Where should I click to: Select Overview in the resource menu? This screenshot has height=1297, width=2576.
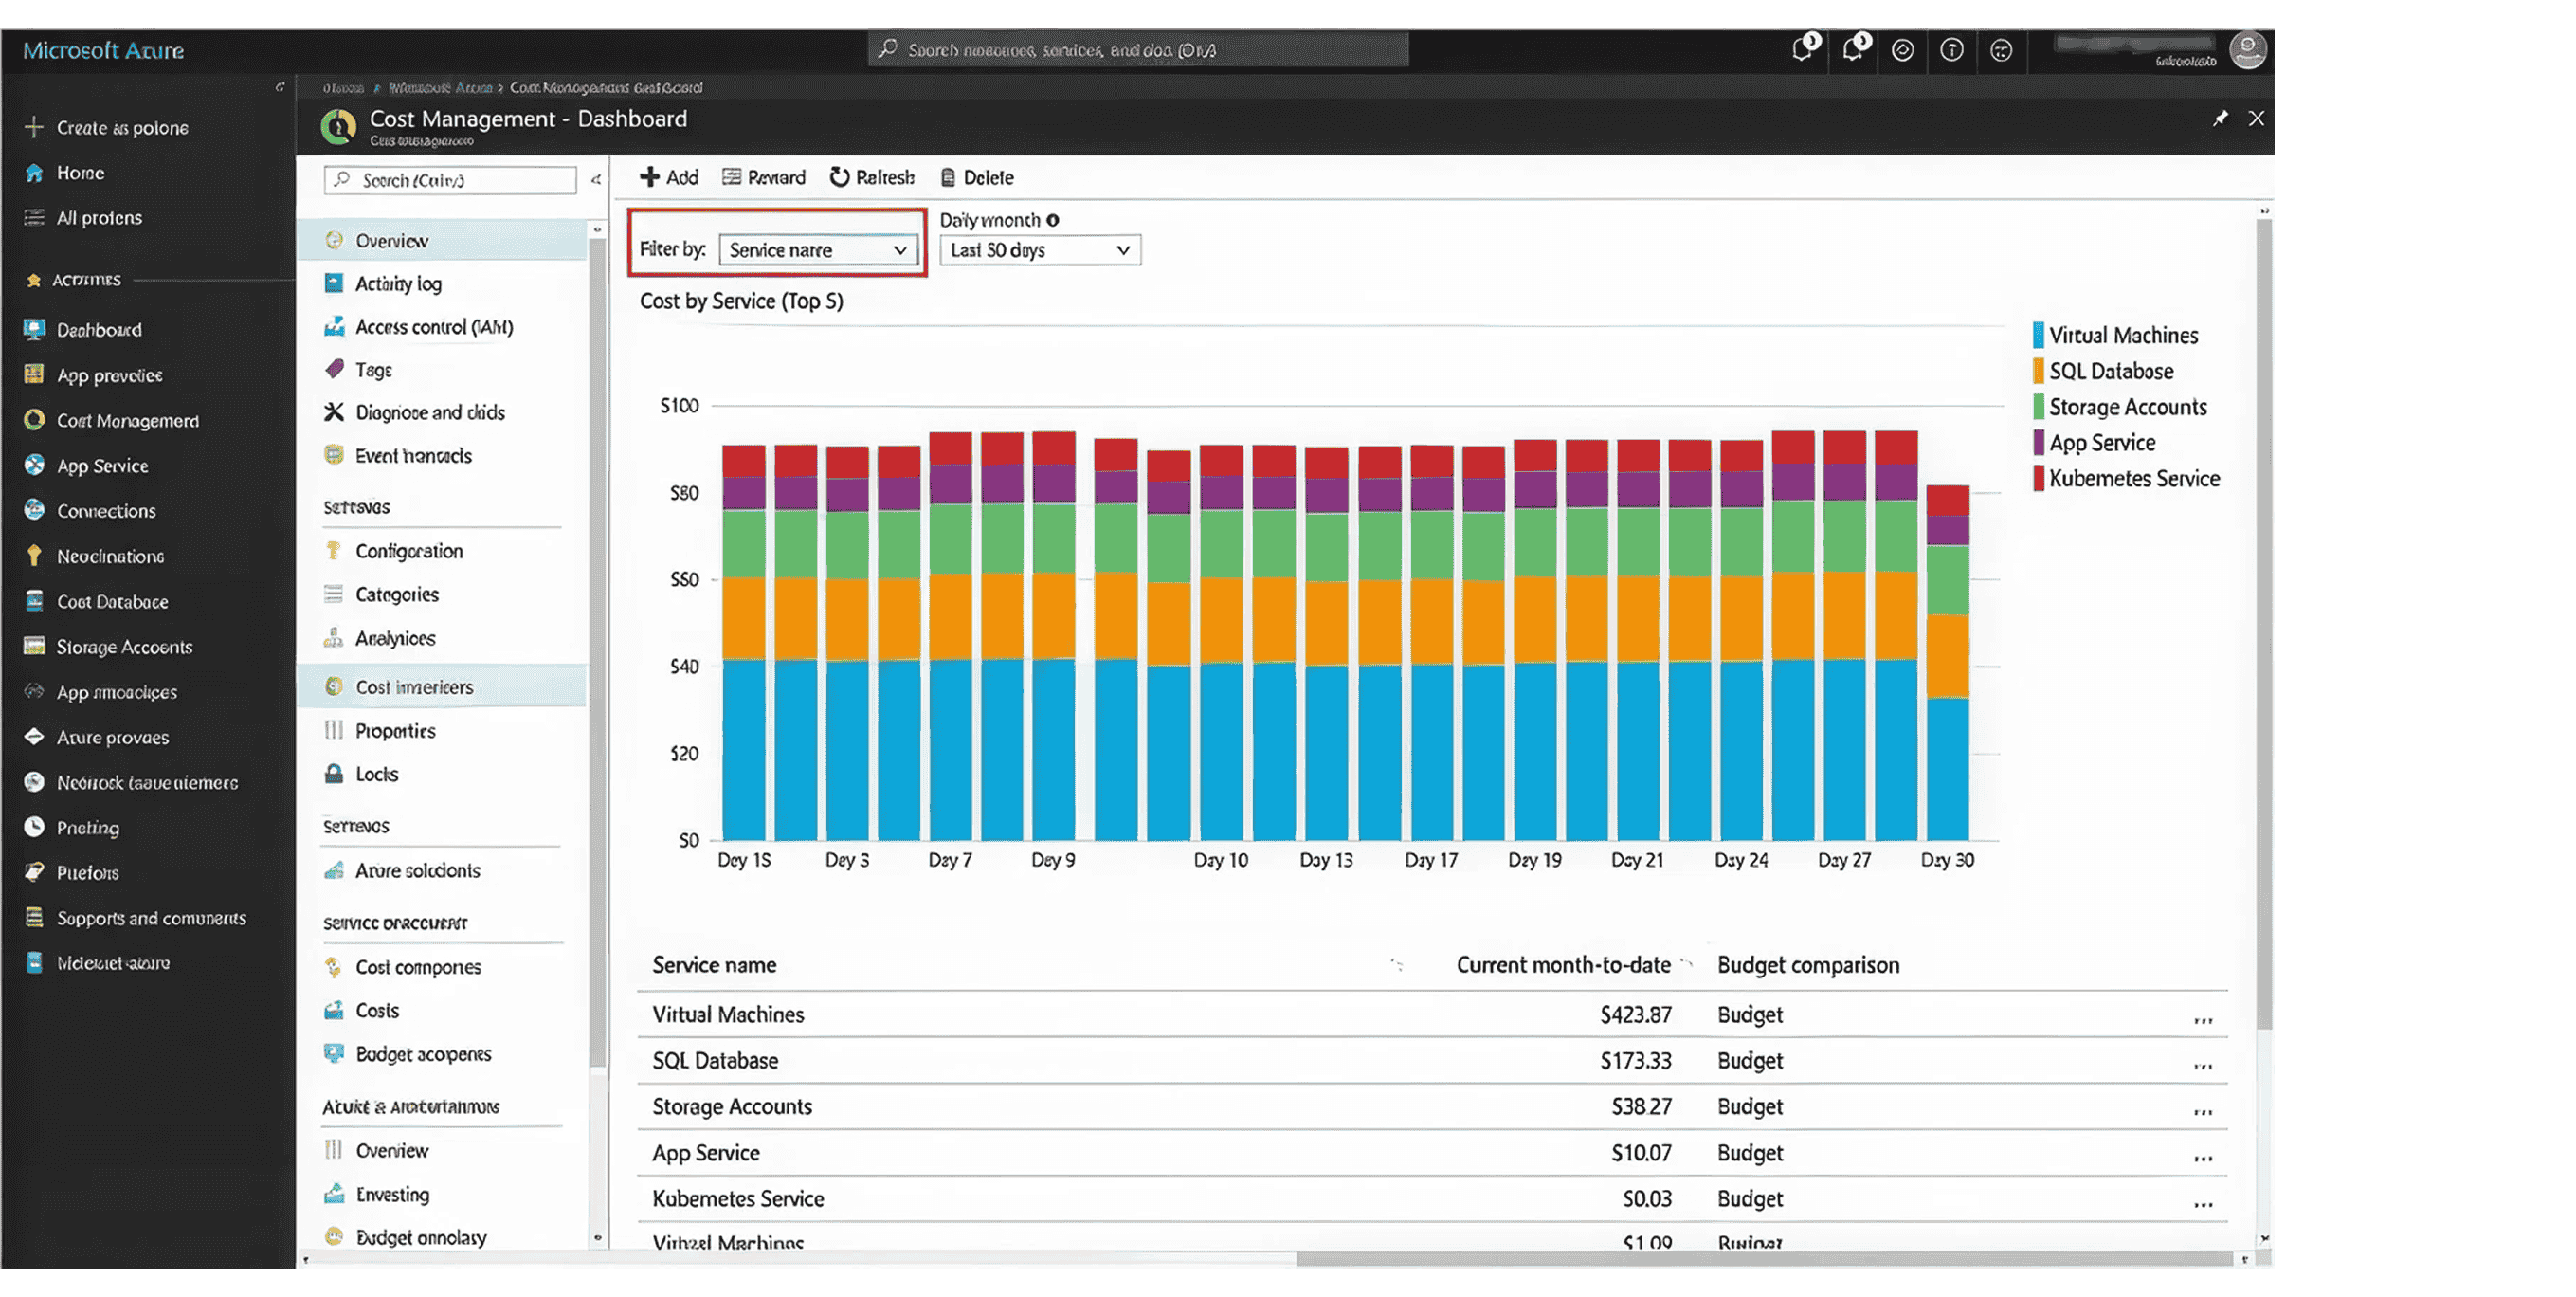393,240
